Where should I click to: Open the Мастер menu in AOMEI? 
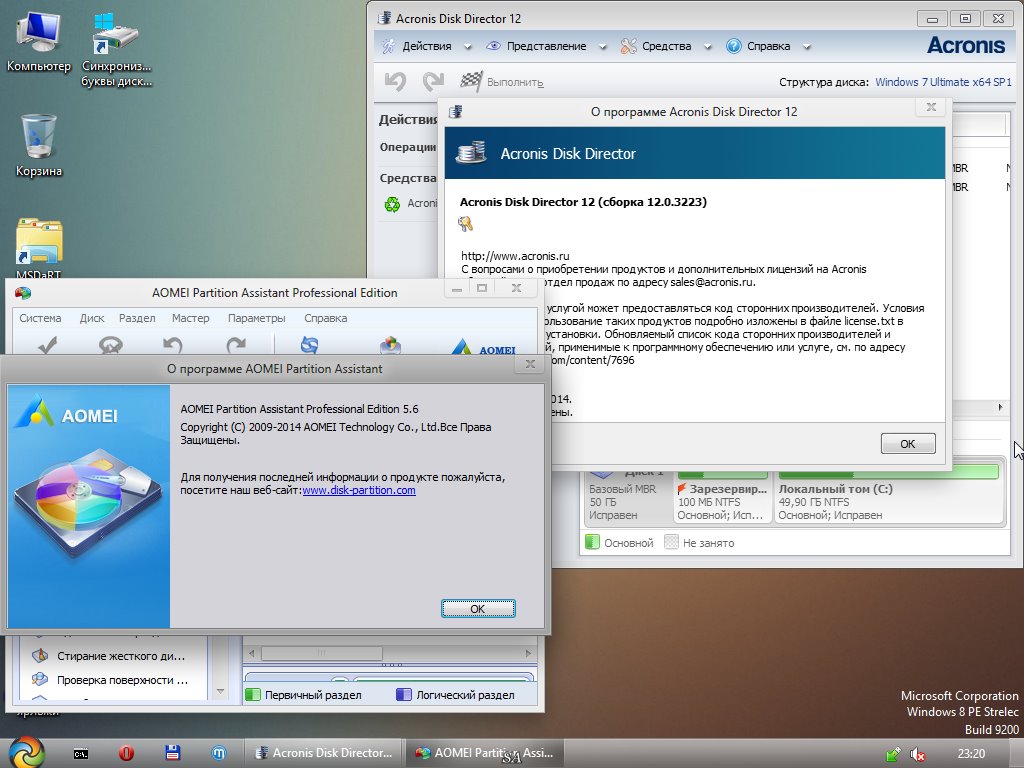[191, 318]
